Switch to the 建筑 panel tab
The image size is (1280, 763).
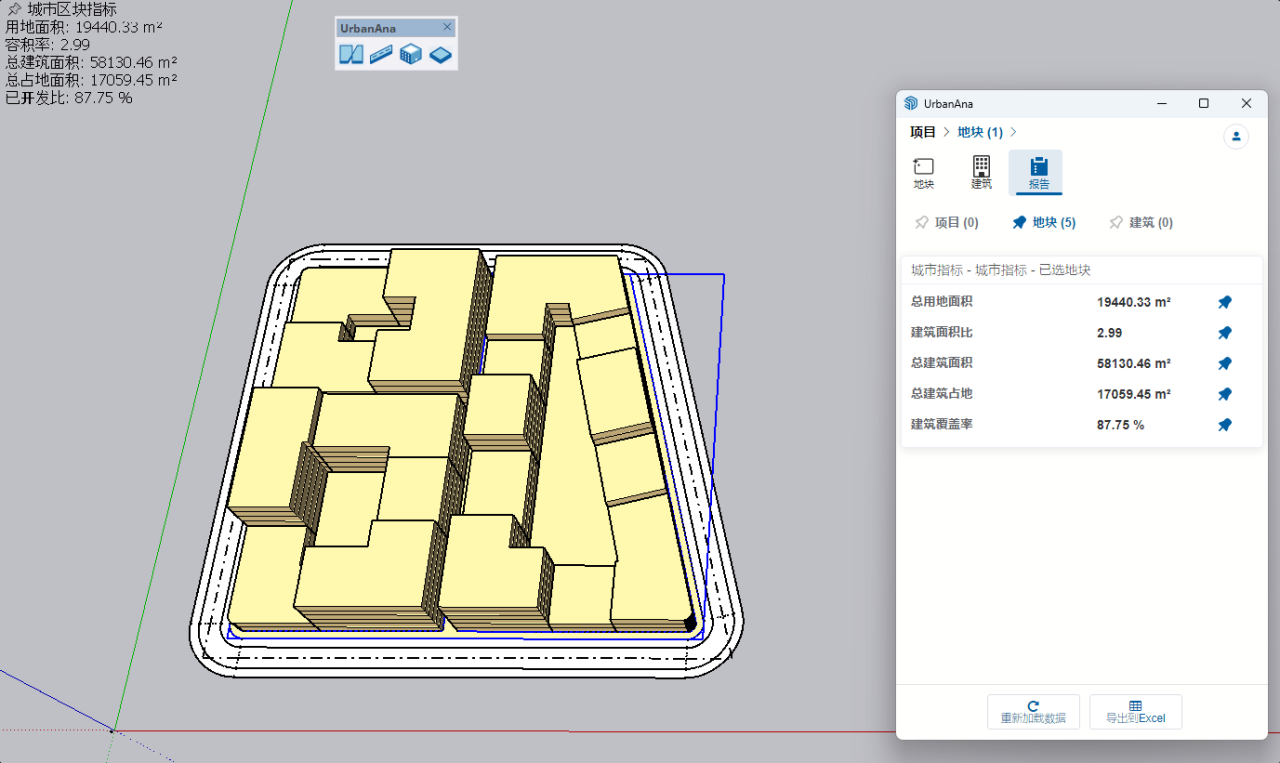click(981, 173)
